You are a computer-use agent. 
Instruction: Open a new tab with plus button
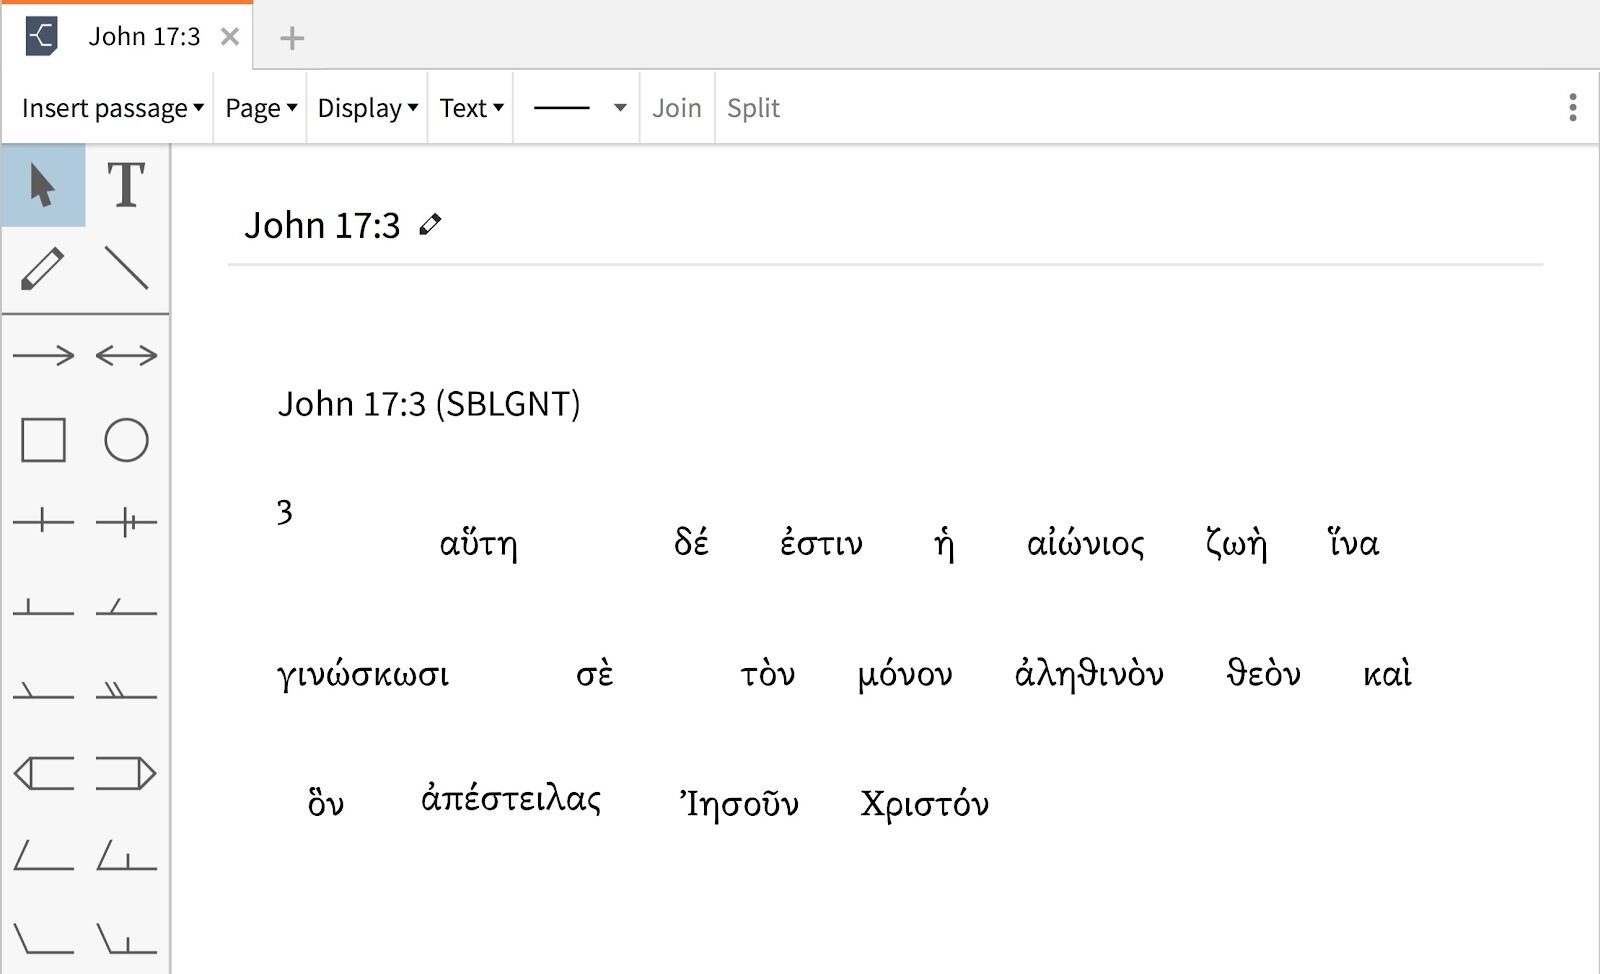(292, 38)
